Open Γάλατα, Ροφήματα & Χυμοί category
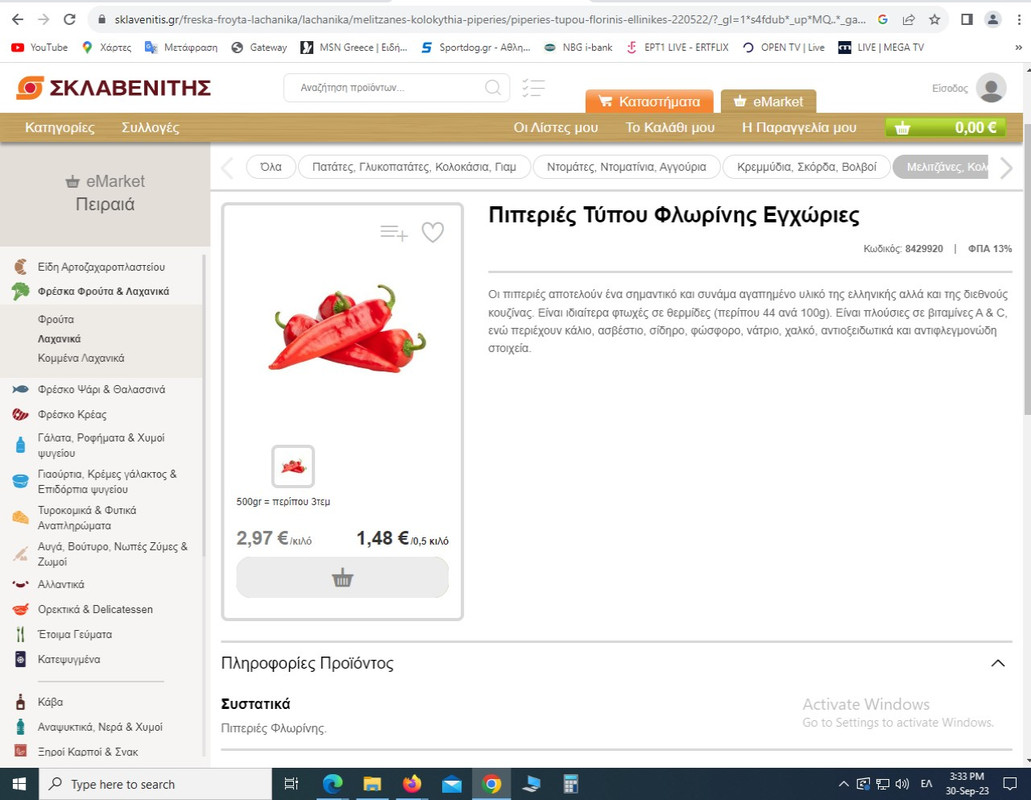 click(x=101, y=445)
